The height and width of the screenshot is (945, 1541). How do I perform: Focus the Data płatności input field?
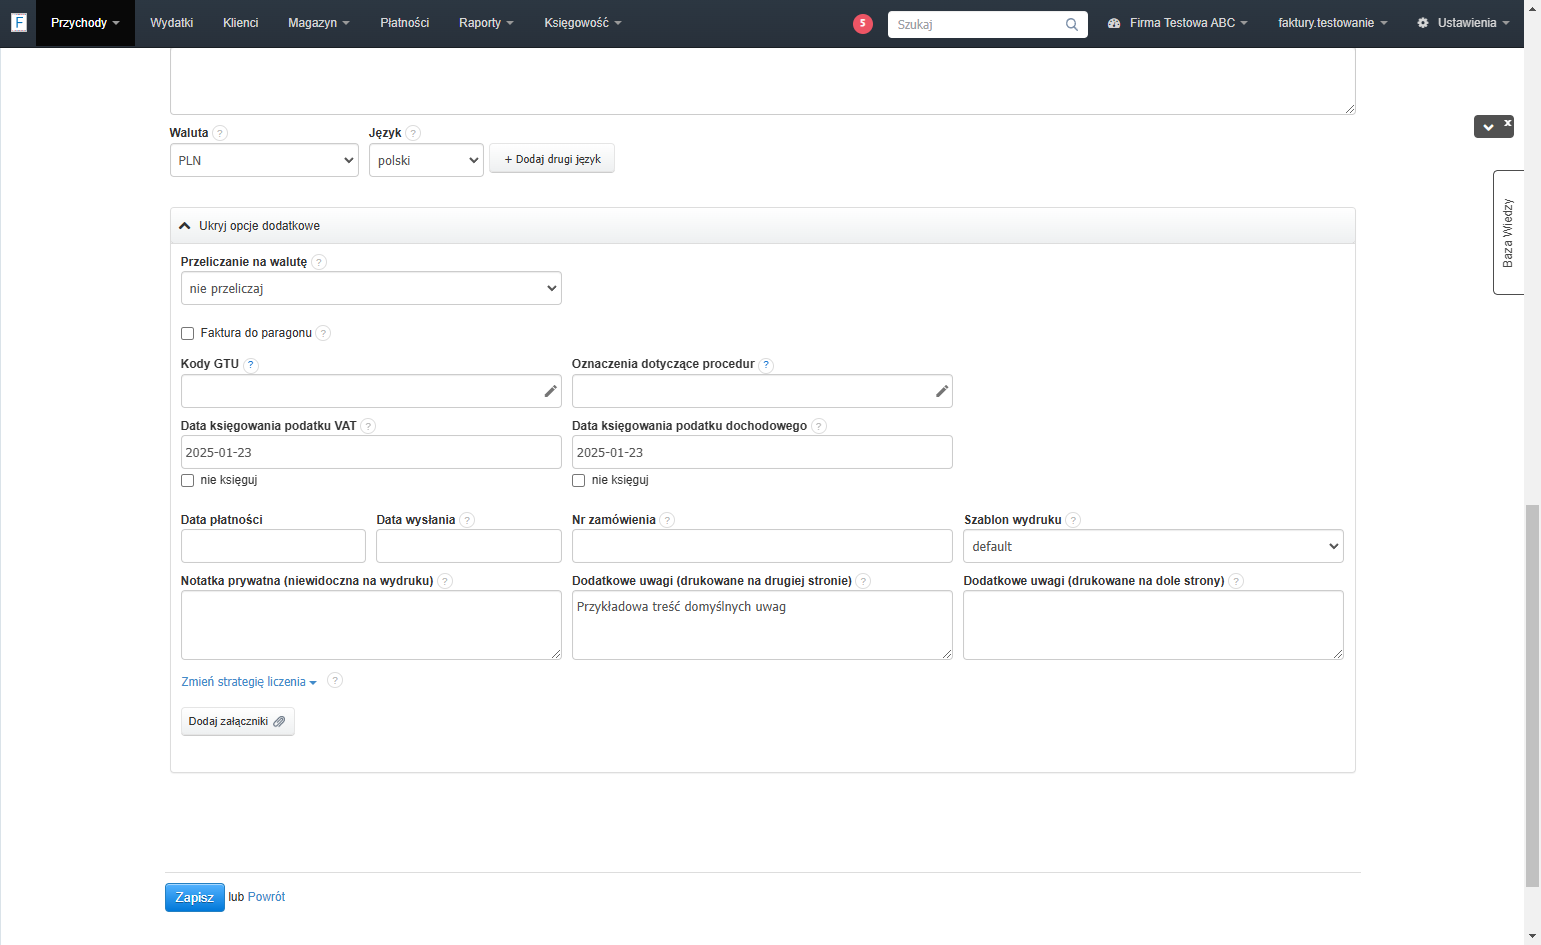(x=273, y=546)
